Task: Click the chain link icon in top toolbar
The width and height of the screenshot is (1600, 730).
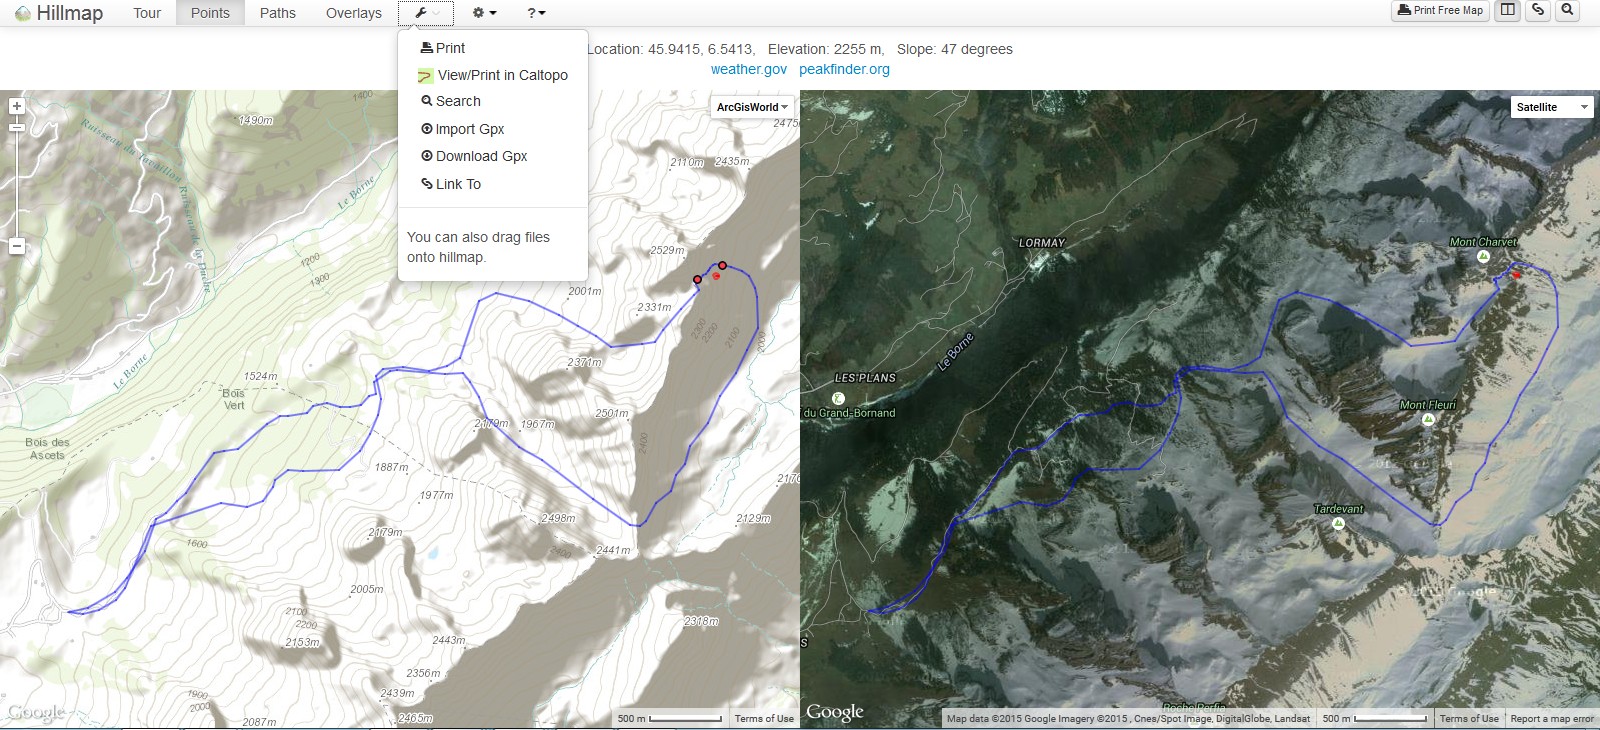Action: point(1538,10)
